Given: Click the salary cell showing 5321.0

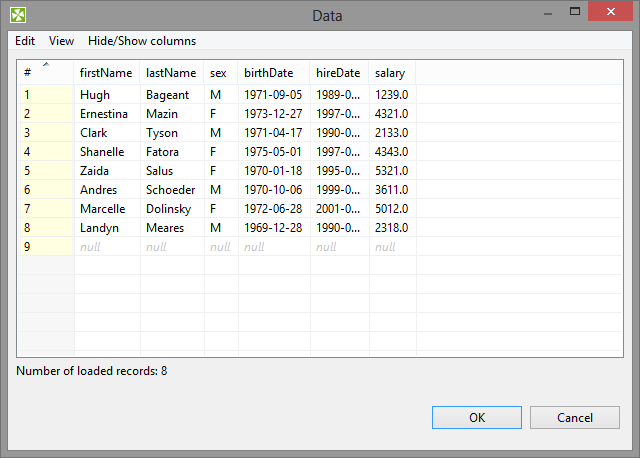Looking at the screenshot, I should point(391,171).
